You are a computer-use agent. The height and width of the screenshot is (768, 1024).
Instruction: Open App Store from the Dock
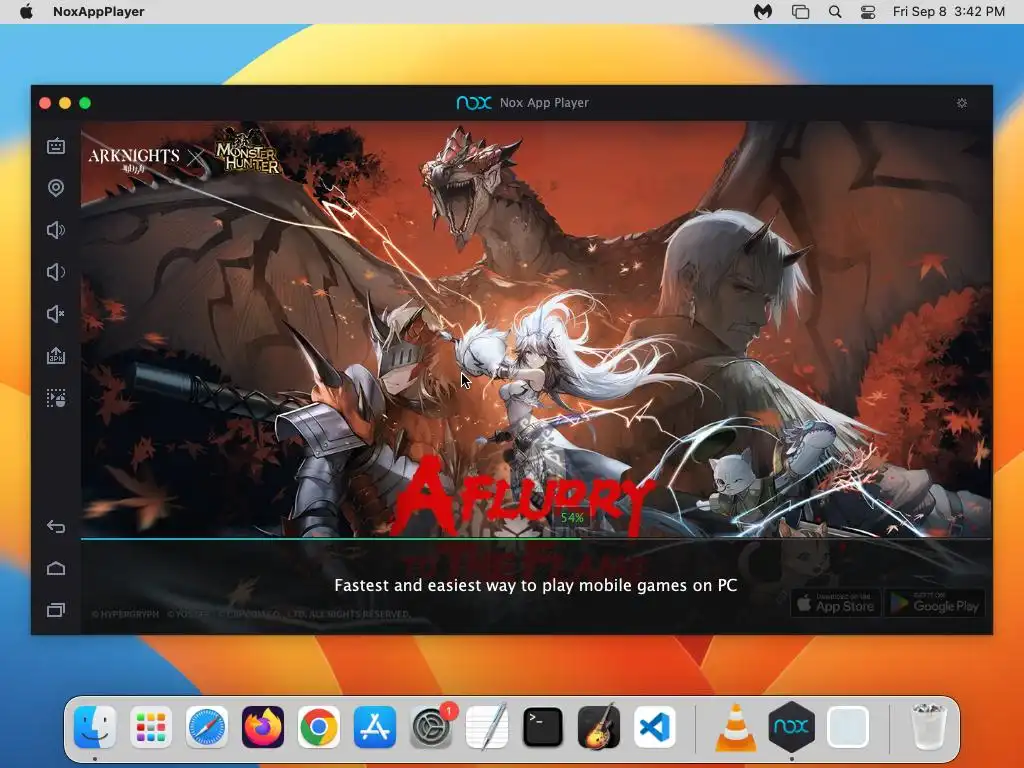pos(375,727)
